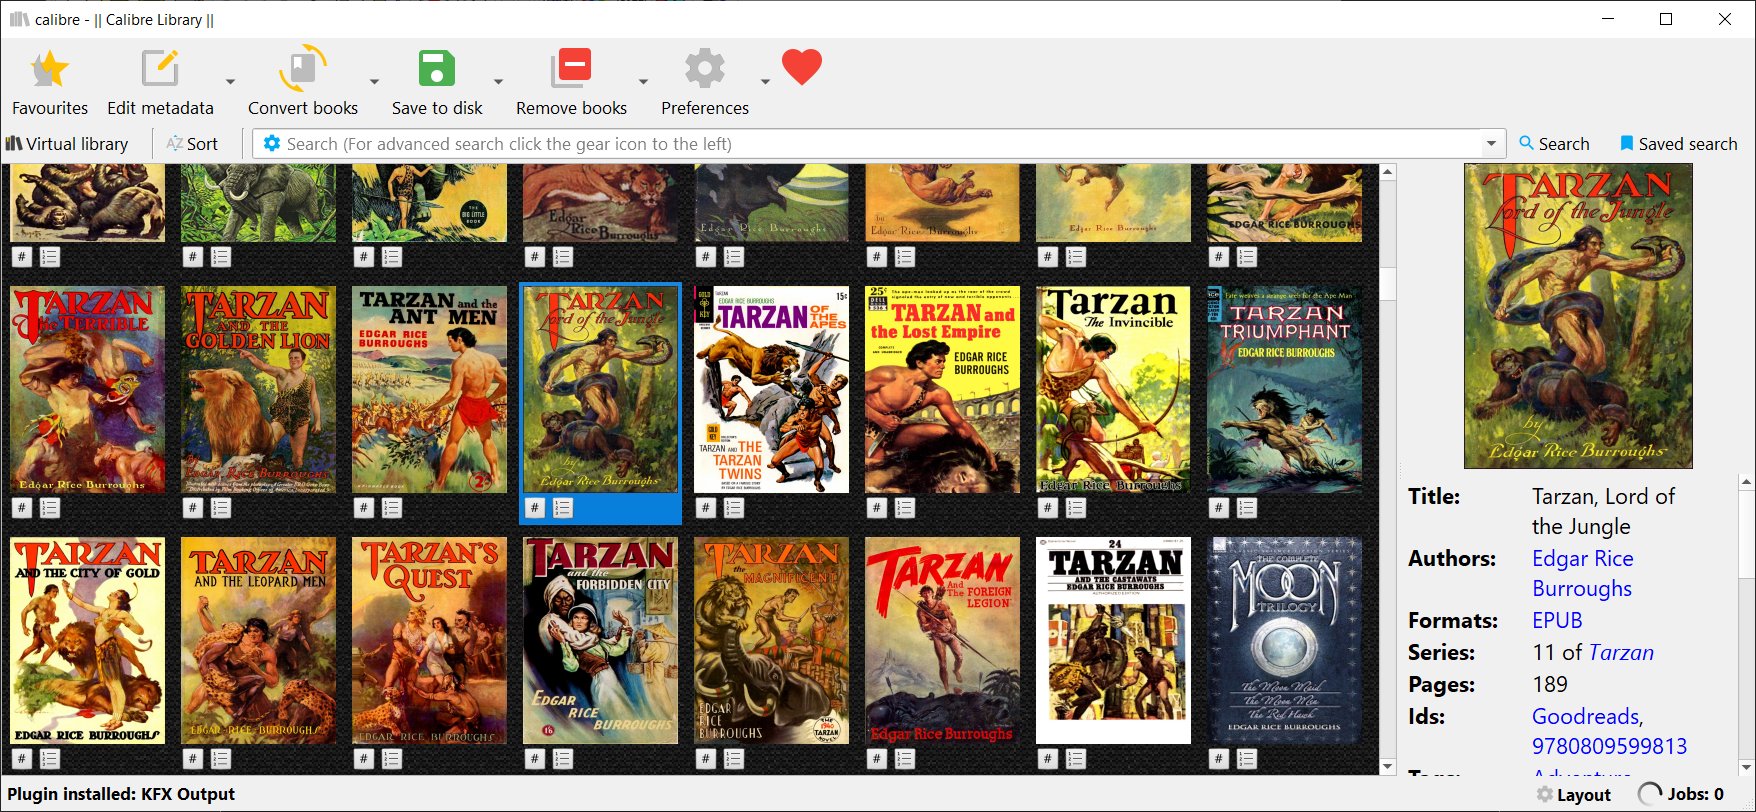Click list icon under Tarzan and the Forbidden City
The image size is (1756, 812).
pyautogui.click(x=562, y=759)
